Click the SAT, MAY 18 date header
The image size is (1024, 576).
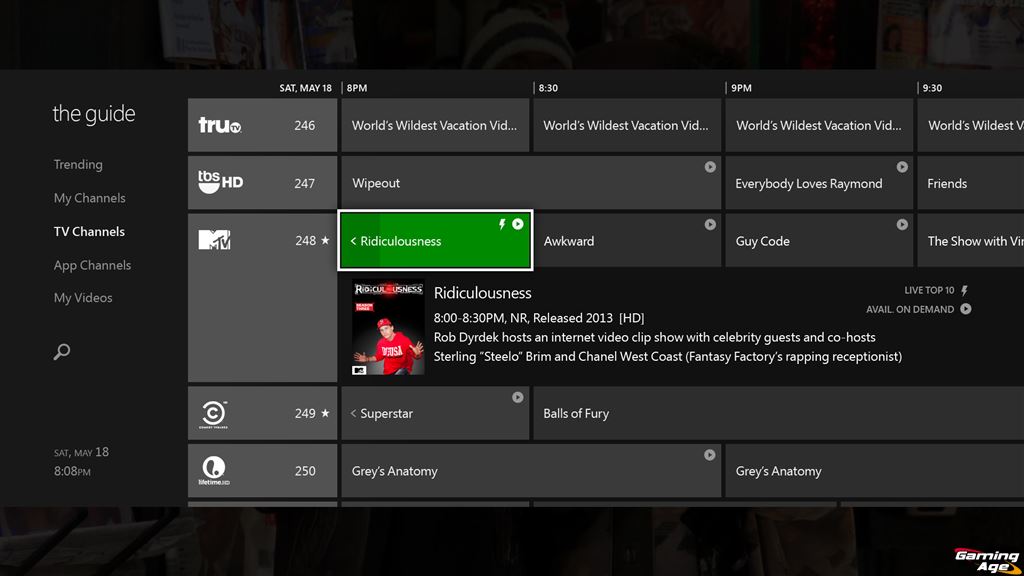(305, 88)
